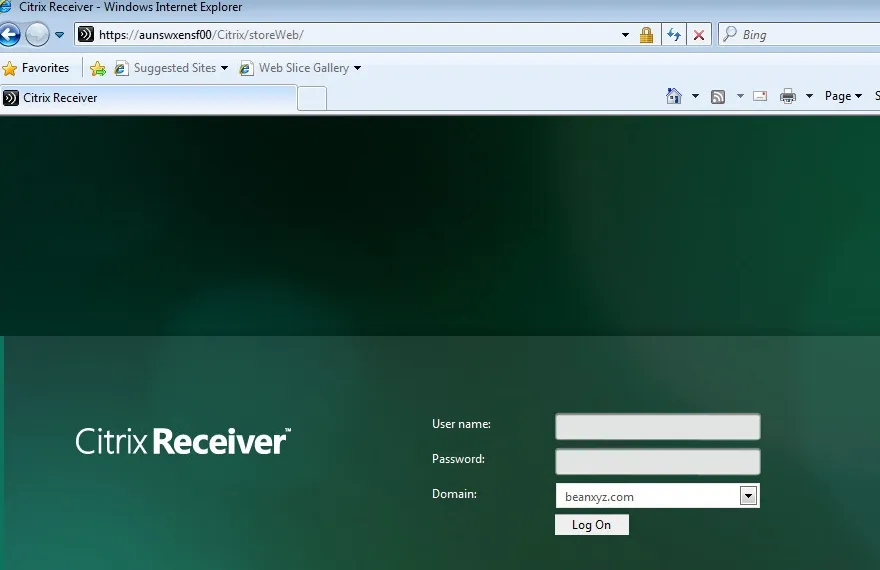Expand the Print options dropdown arrow

click(809, 96)
